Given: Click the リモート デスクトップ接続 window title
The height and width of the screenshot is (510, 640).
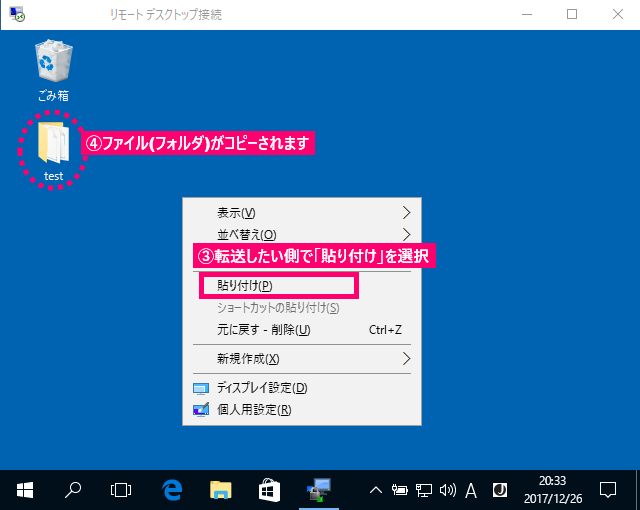Looking at the screenshot, I should point(166,15).
